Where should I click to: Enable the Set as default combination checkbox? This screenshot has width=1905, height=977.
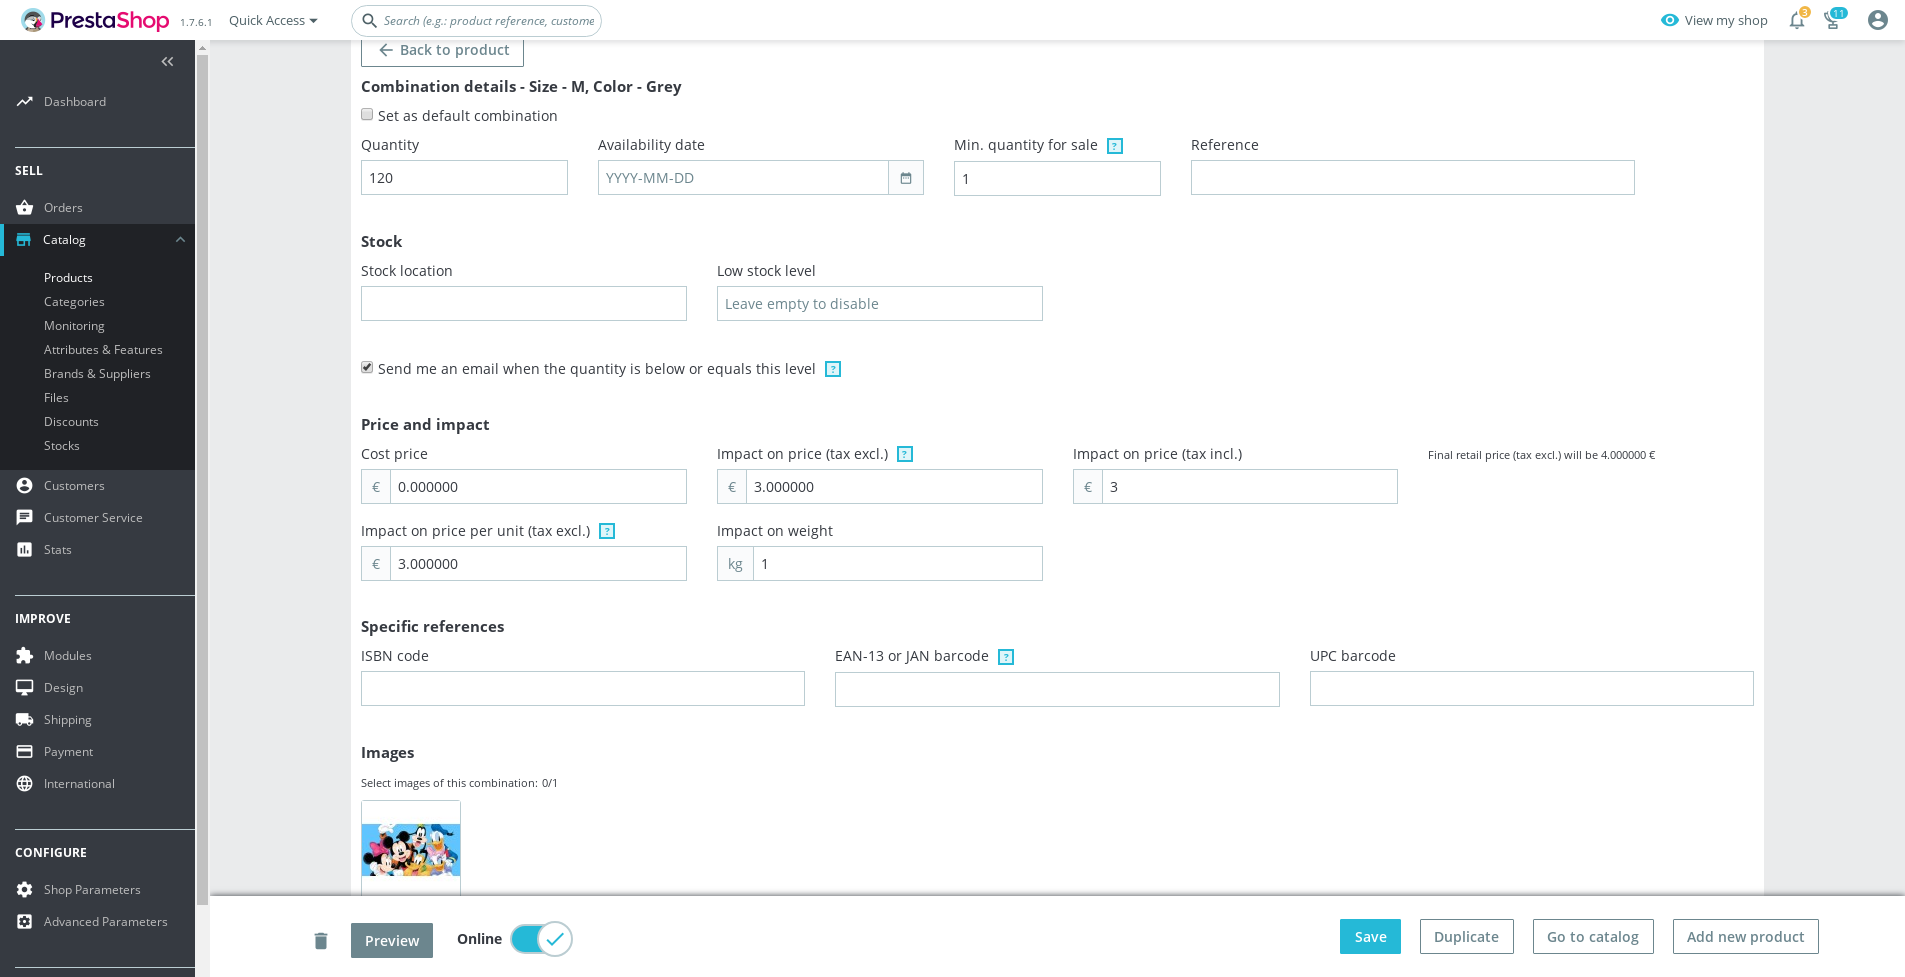[367, 114]
